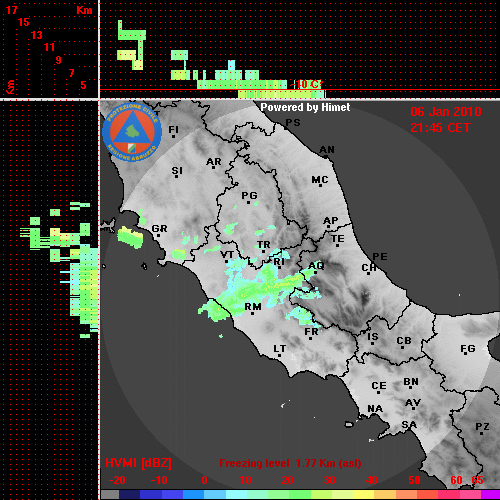Screen dimensions: 500x500
Task: Click the 'Freezing level 1.77 Km (asl)' text
Action: (x=290, y=463)
